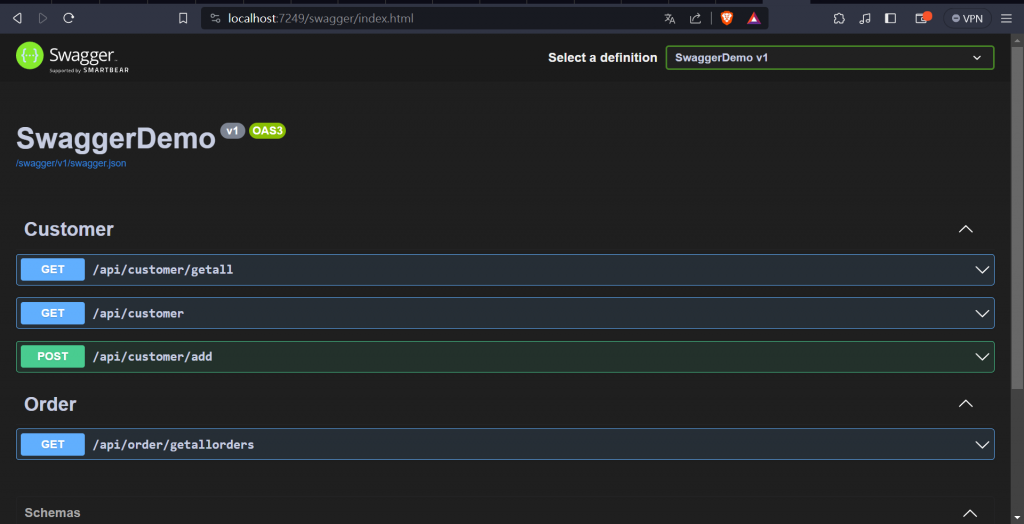
Task: Bookmark this page with the bookmark icon
Action: coord(184,18)
